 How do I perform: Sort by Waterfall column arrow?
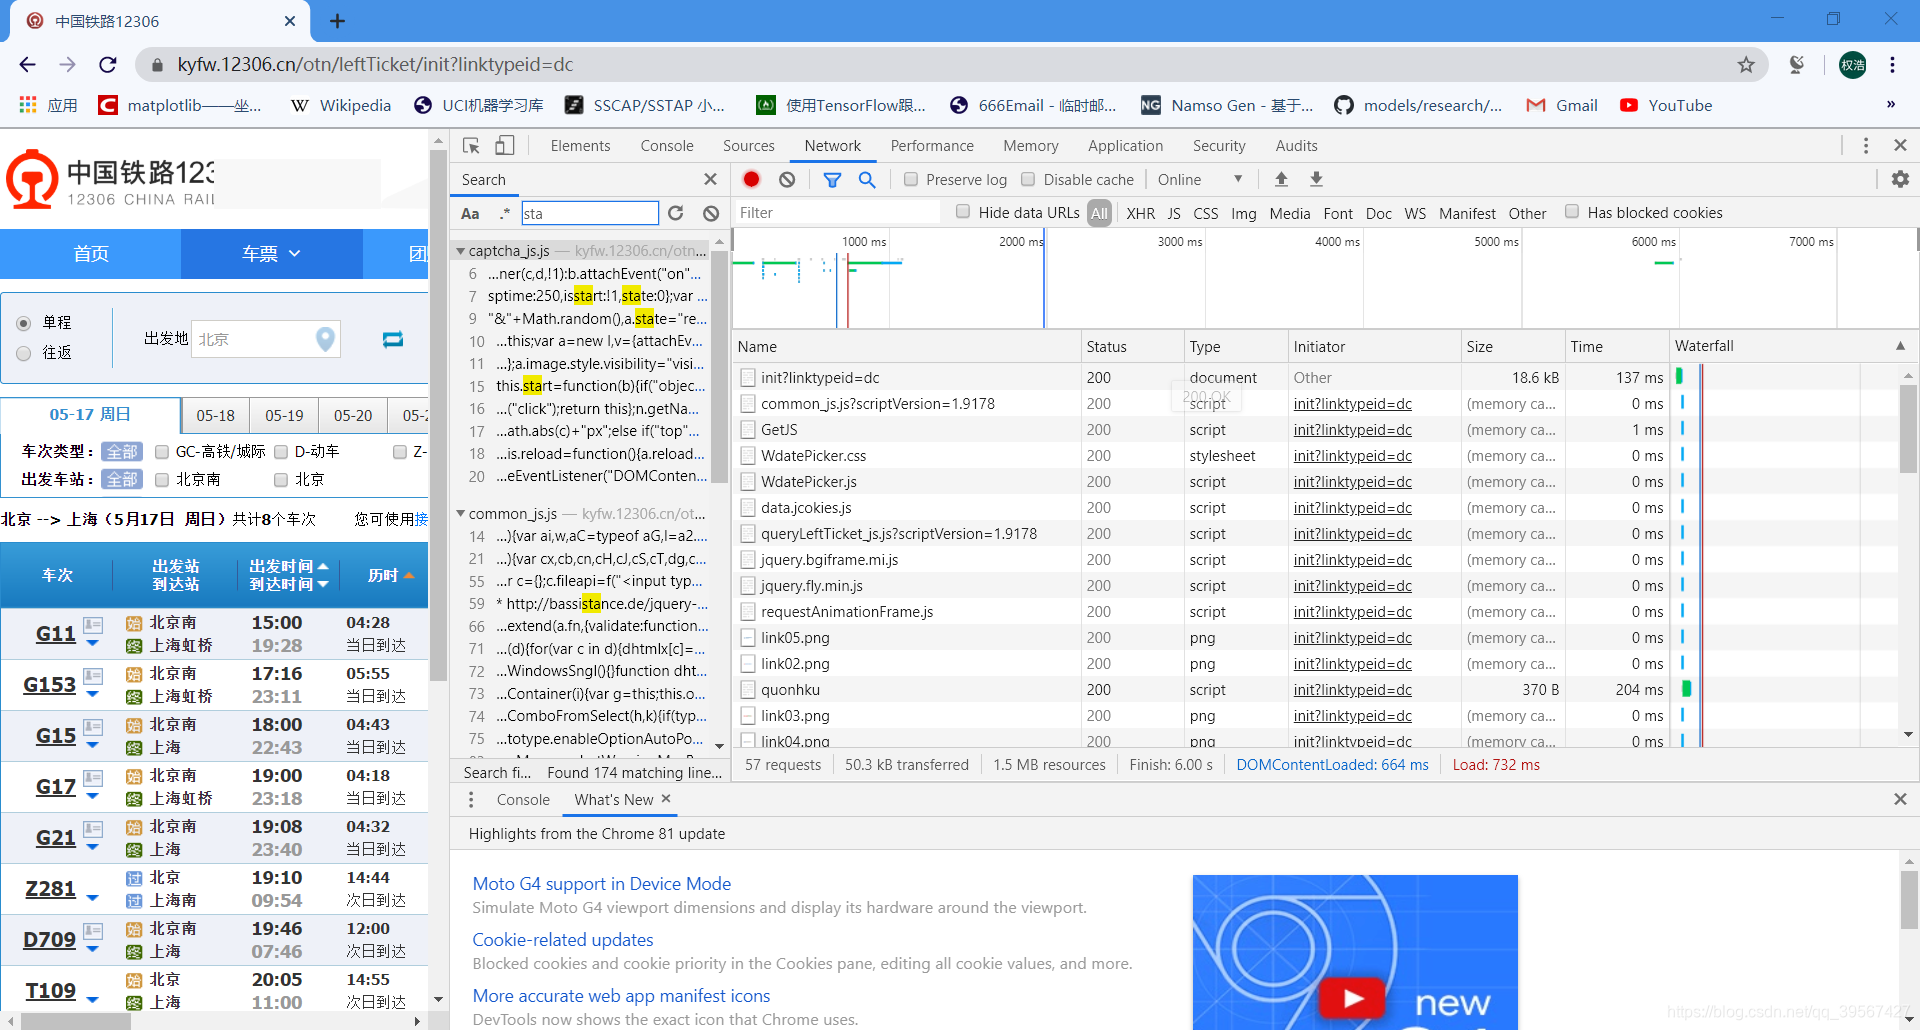click(x=1900, y=346)
